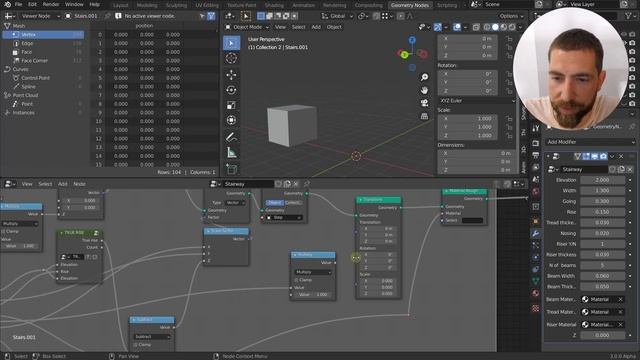Open Subtract operation dropdown on node
Screen dimensions: 640x360
point(152,336)
